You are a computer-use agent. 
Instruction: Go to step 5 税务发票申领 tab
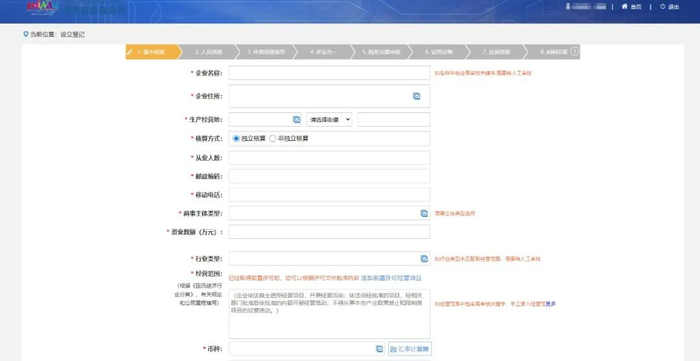[381, 52]
